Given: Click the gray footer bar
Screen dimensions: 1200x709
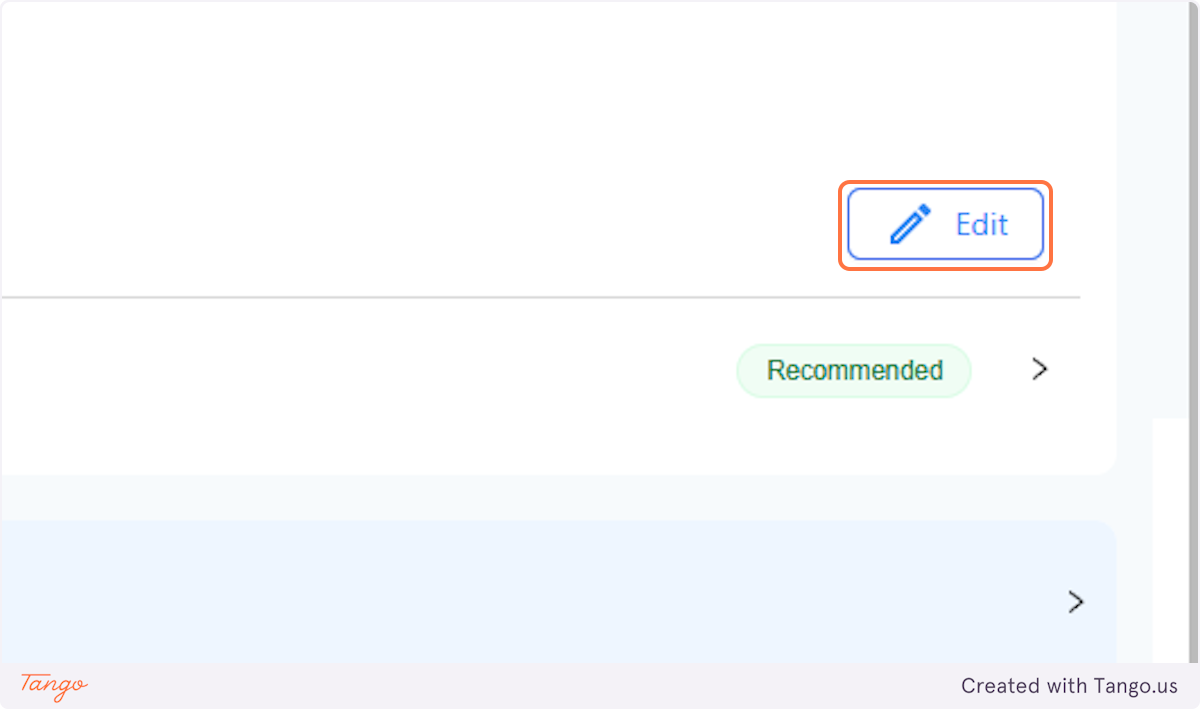Looking at the screenshot, I should point(600,686).
